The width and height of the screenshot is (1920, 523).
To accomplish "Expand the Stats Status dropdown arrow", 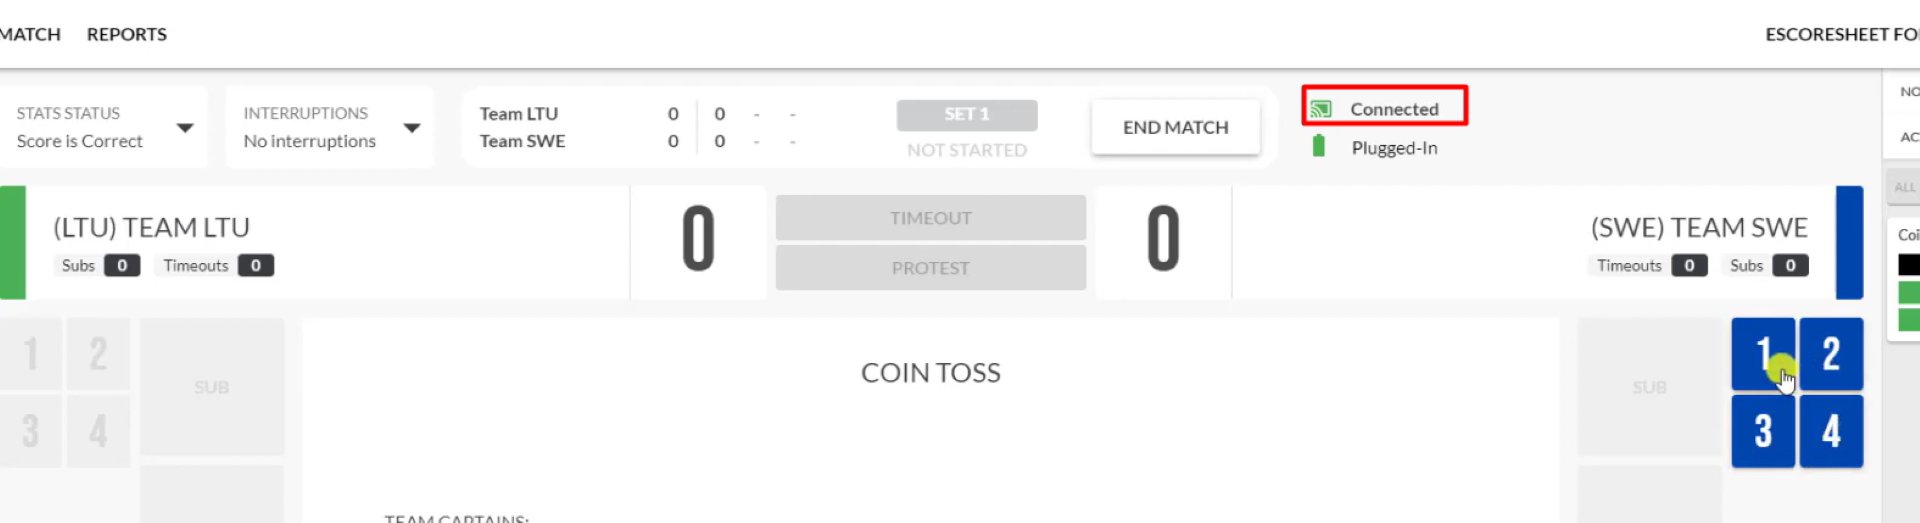I will pos(185,128).
